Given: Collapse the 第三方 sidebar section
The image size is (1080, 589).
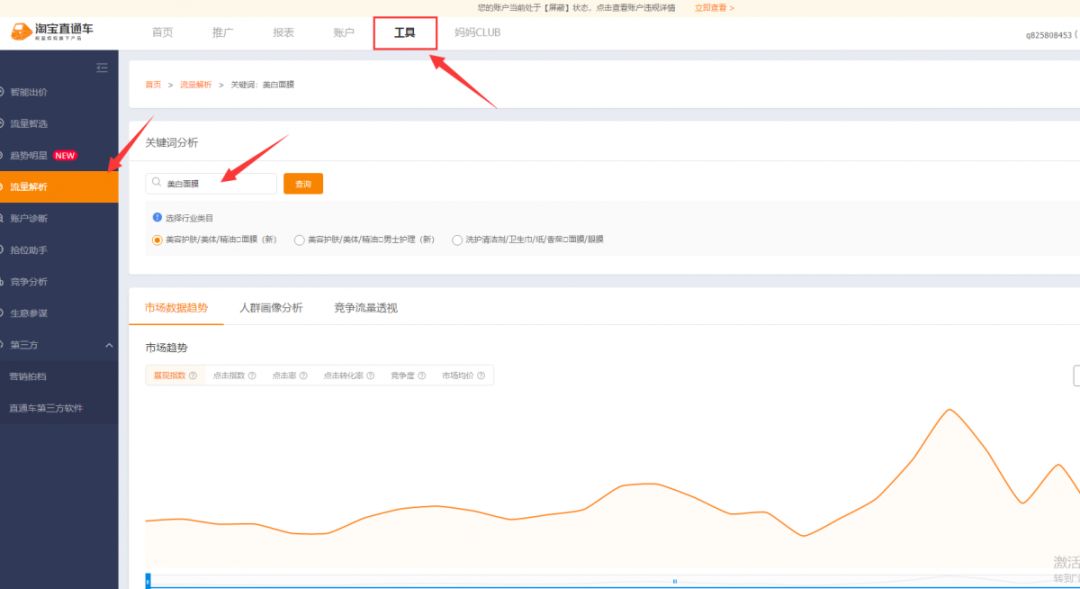Looking at the screenshot, I should tap(109, 345).
